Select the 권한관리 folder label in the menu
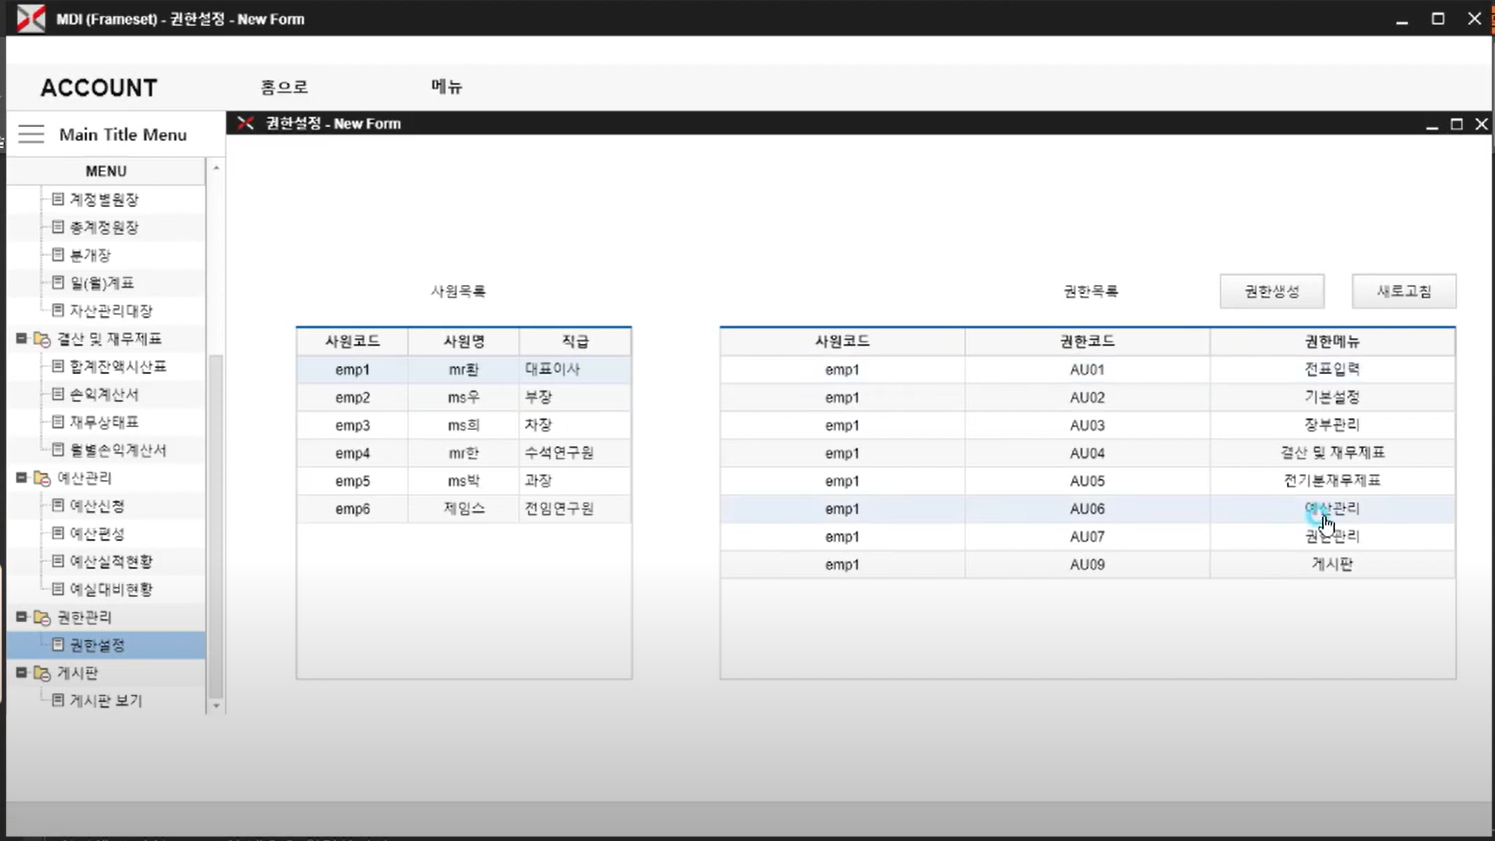Viewport: 1495px width, 841px height. [x=85, y=617]
